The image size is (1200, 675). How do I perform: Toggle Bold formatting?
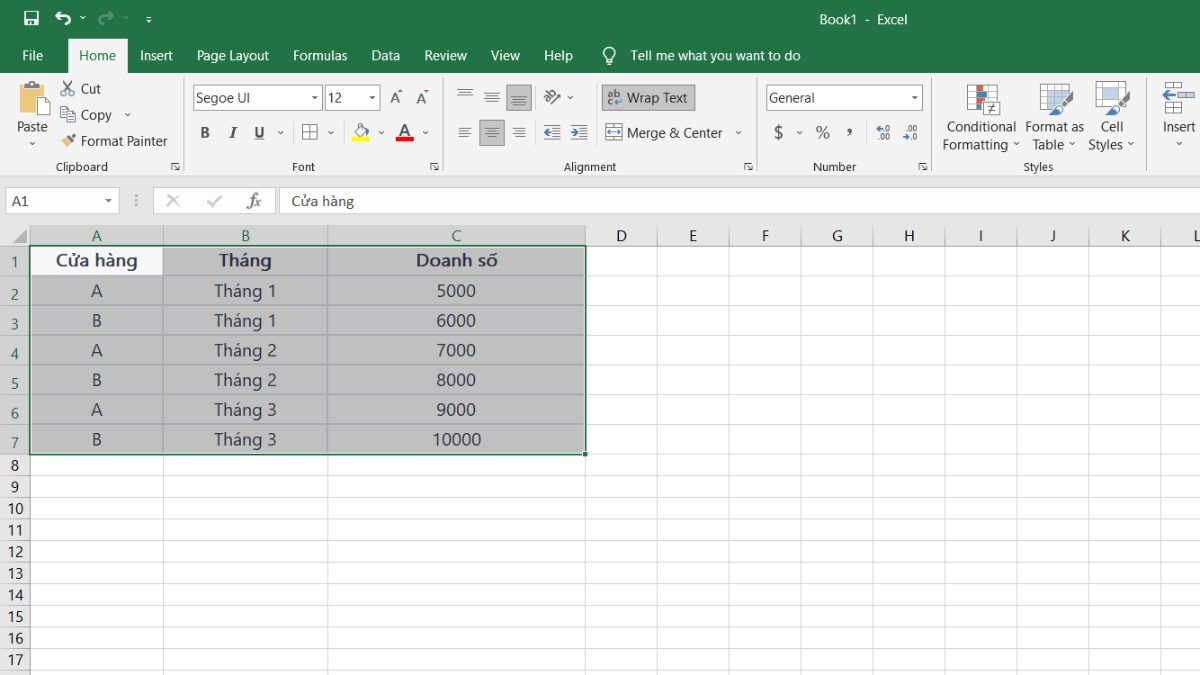205,133
